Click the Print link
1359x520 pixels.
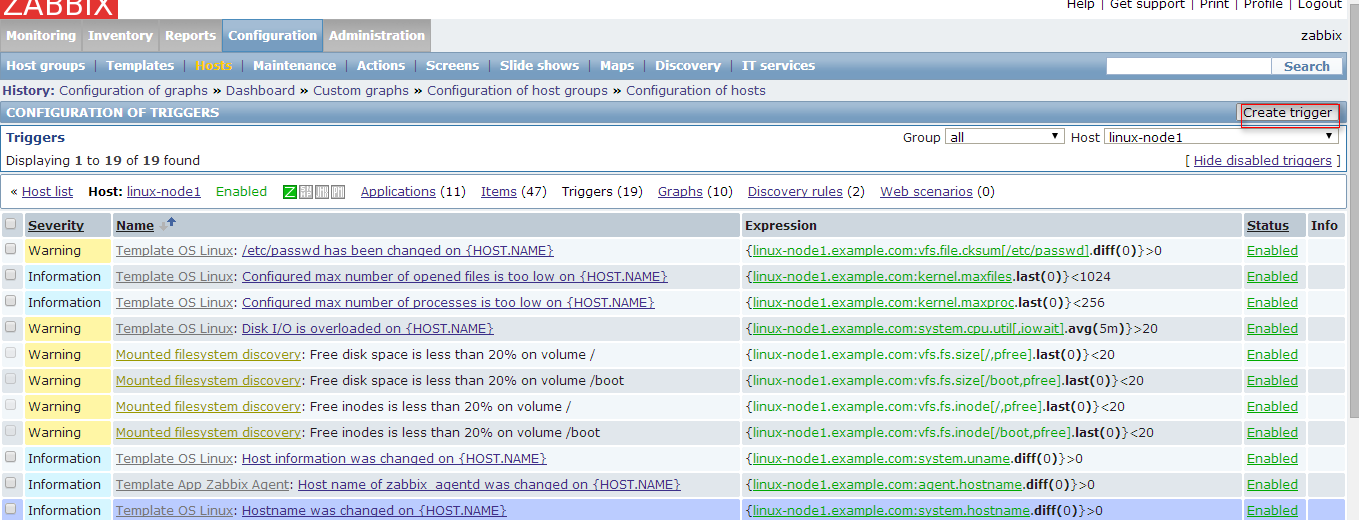pyautogui.click(x=1214, y=5)
